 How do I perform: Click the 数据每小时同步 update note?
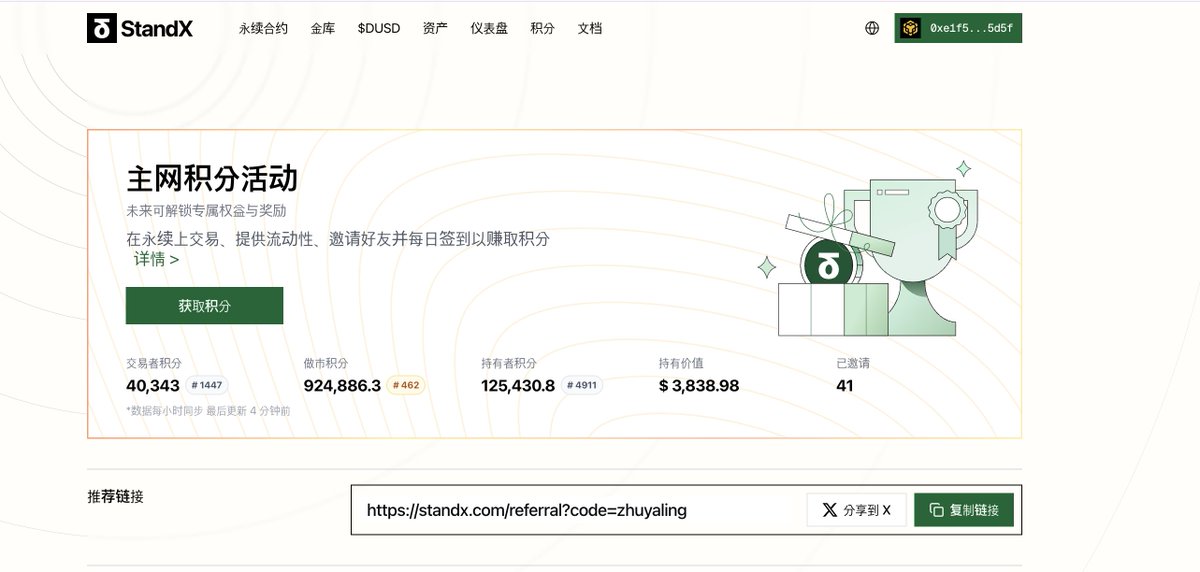[208, 410]
